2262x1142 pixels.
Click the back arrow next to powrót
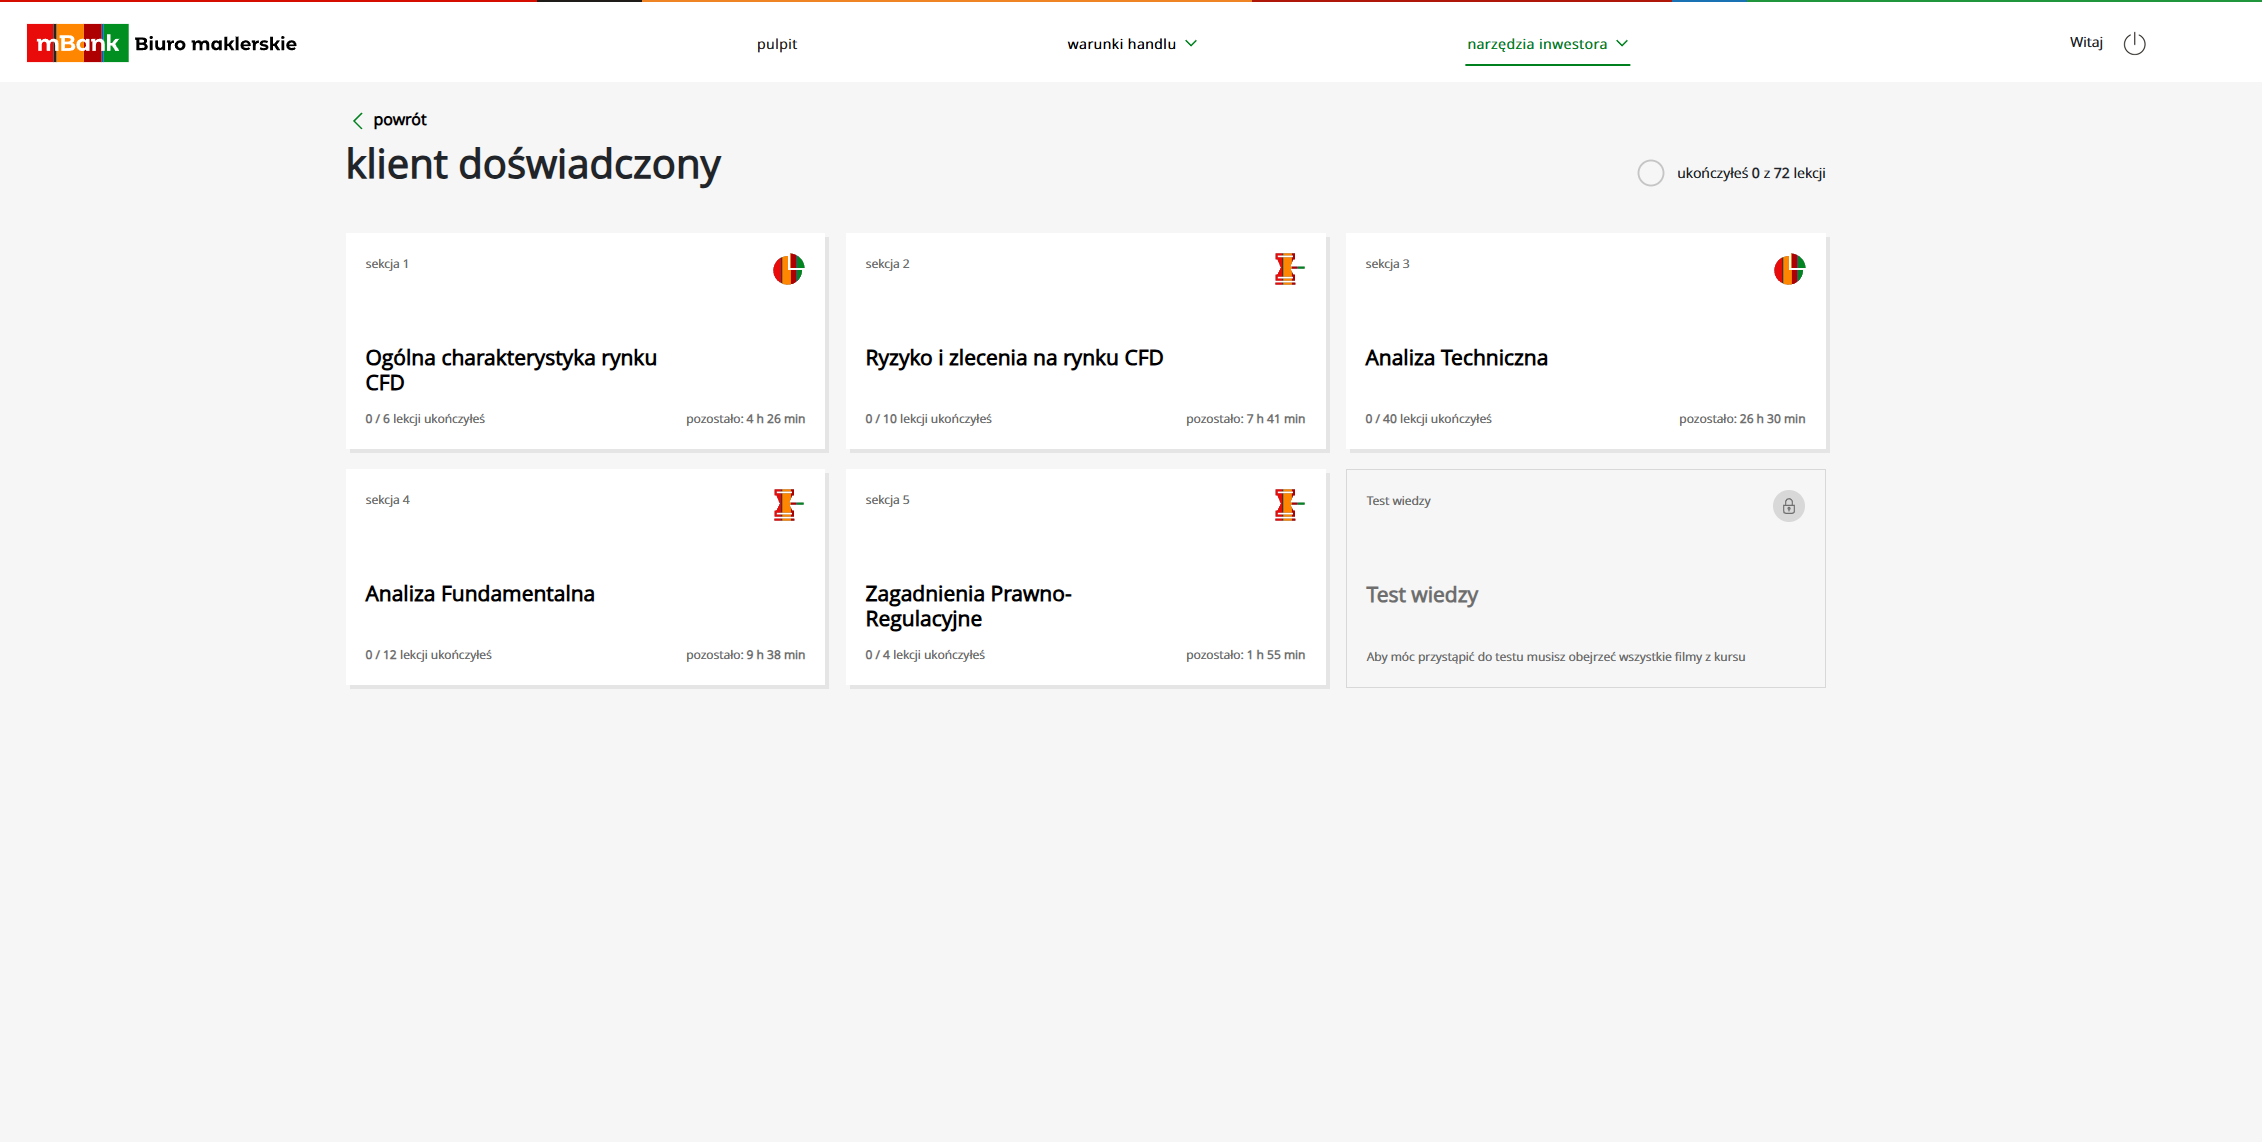(357, 120)
